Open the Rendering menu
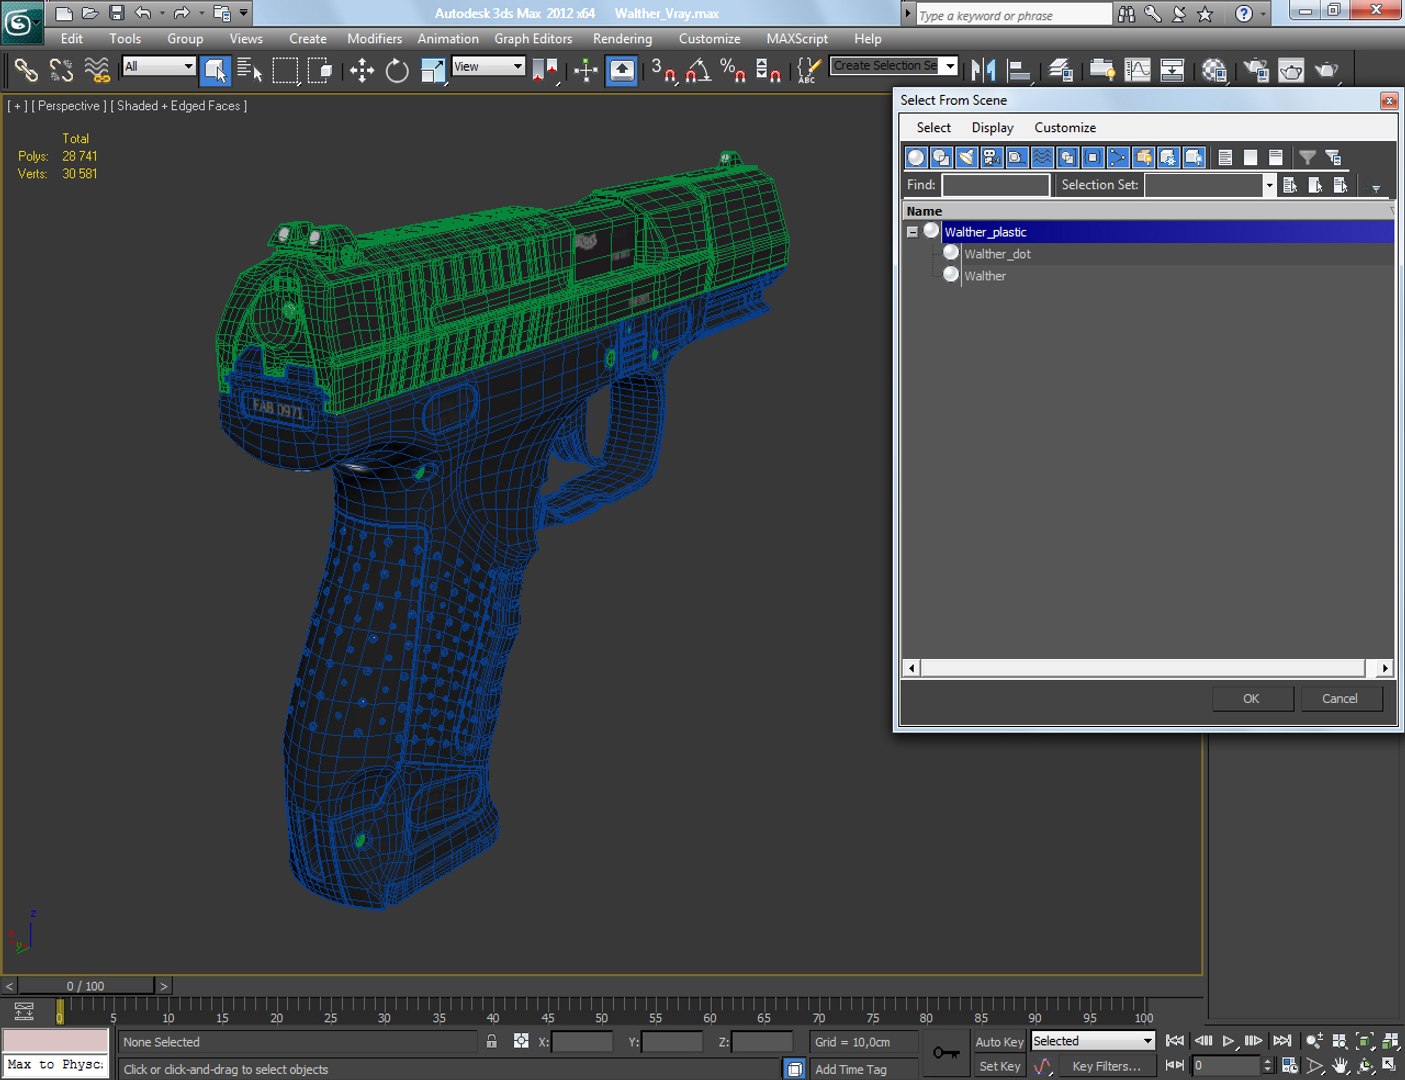The image size is (1405, 1080). point(622,38)
